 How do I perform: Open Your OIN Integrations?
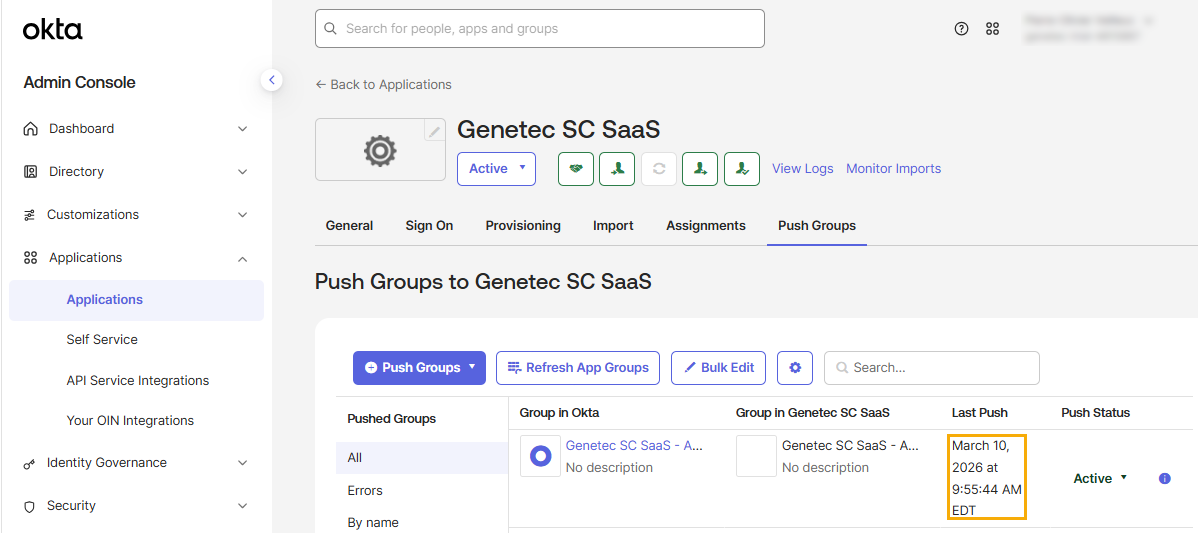pyautogui.click(x=130, y=421)
